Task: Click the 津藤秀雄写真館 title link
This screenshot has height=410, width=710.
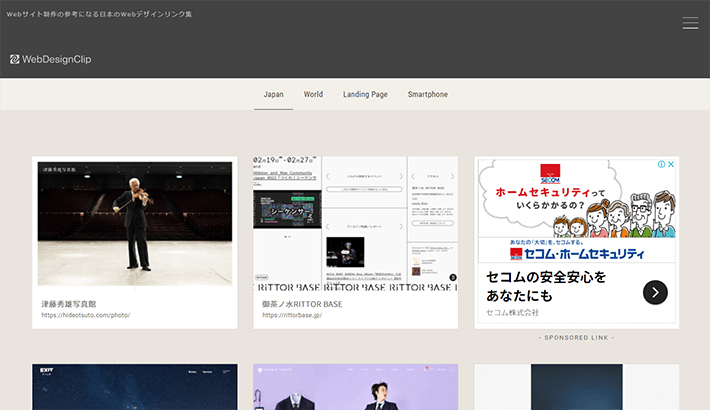Action: click(69, 304)
